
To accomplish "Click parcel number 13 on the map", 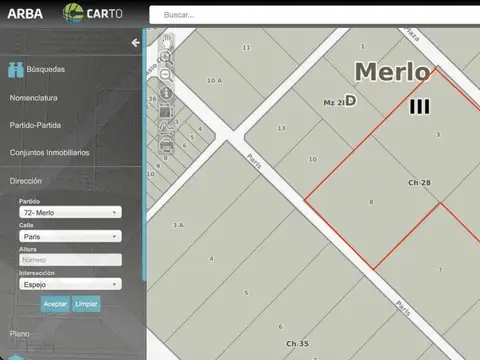I will point(281,128).
